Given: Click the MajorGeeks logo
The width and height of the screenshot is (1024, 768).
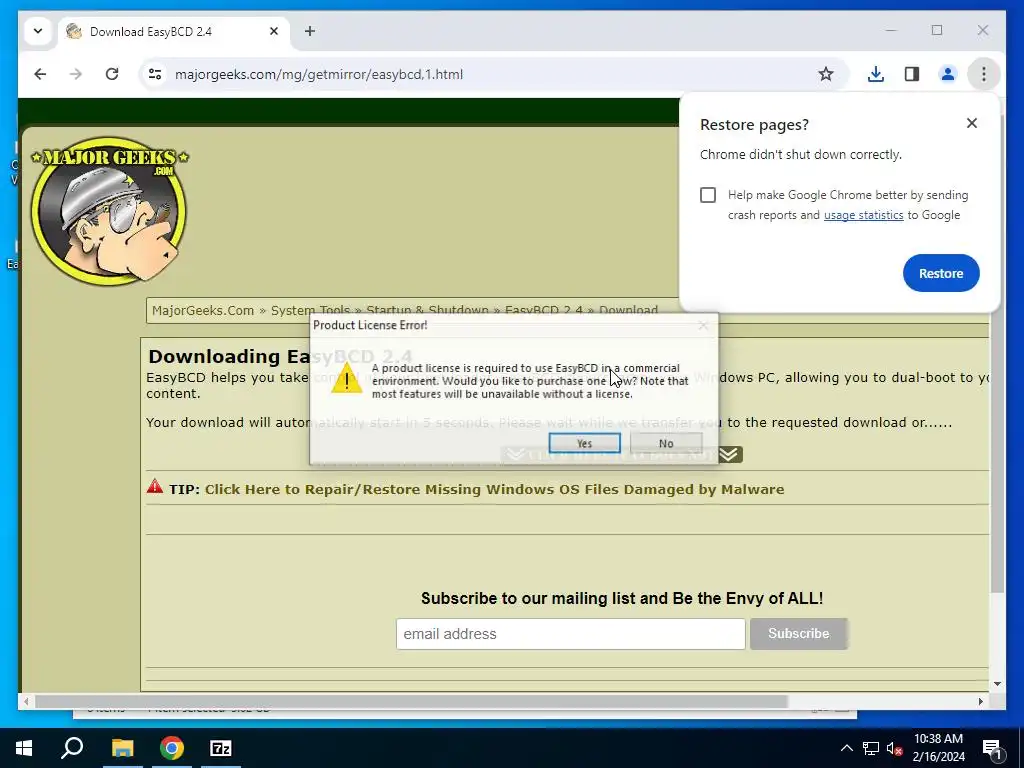Looking at the screenshot, I should coord(109,211).
